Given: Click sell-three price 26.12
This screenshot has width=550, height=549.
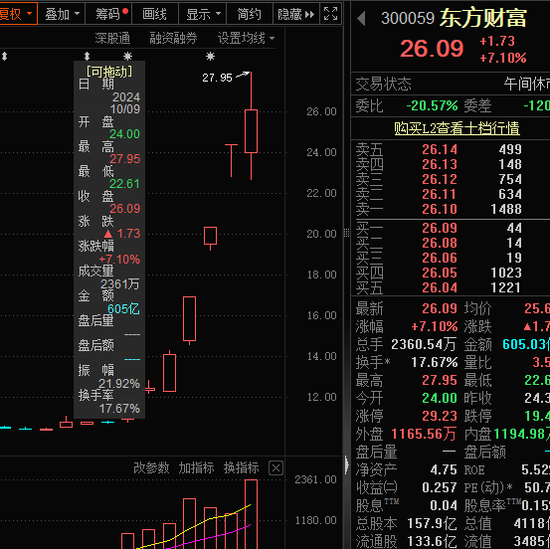Looking at the screenshot, I should click(x=440, y=179).
